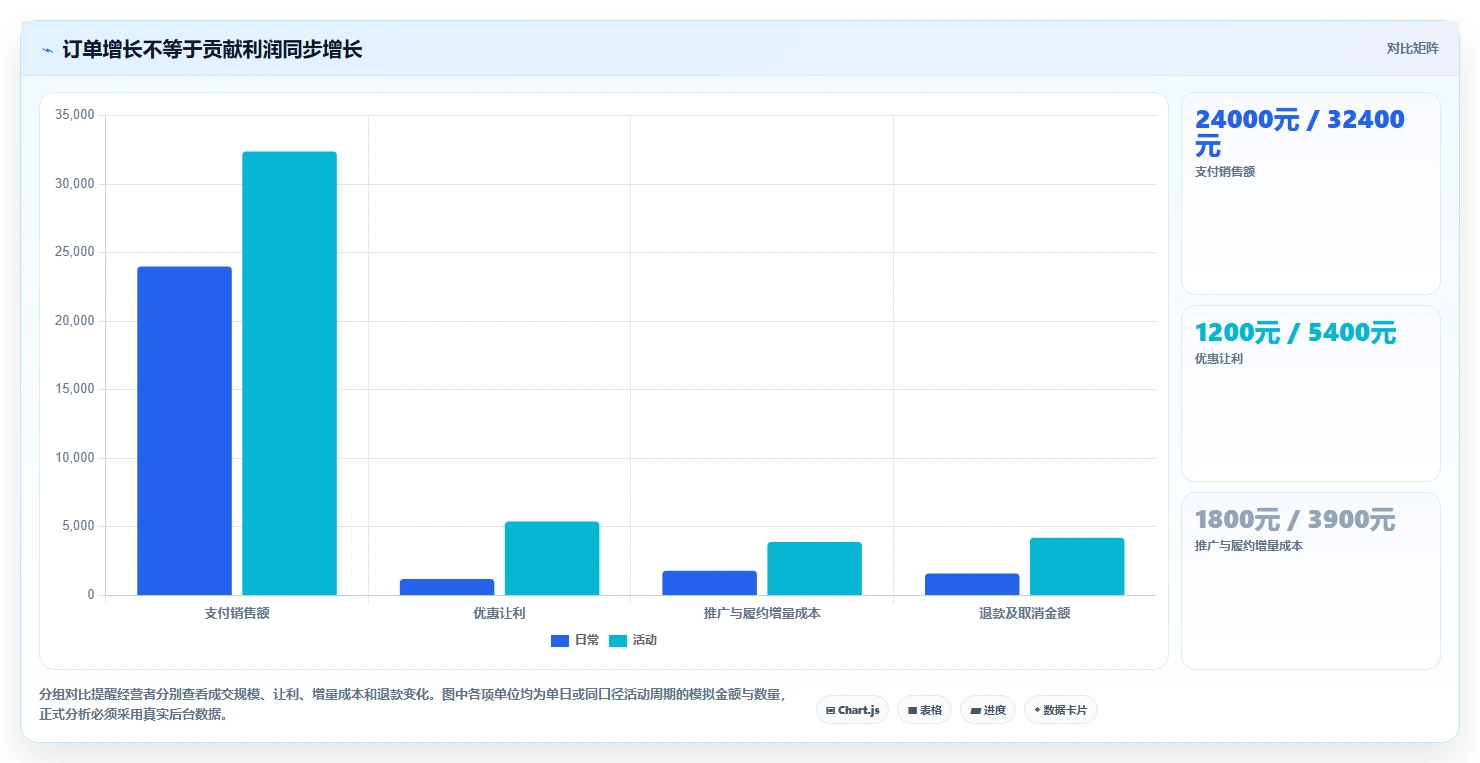The height and width of the screenshot is (763, 1480).
Task: Click the lightning icon beside the panel title
Action: (x=47, y=50)
